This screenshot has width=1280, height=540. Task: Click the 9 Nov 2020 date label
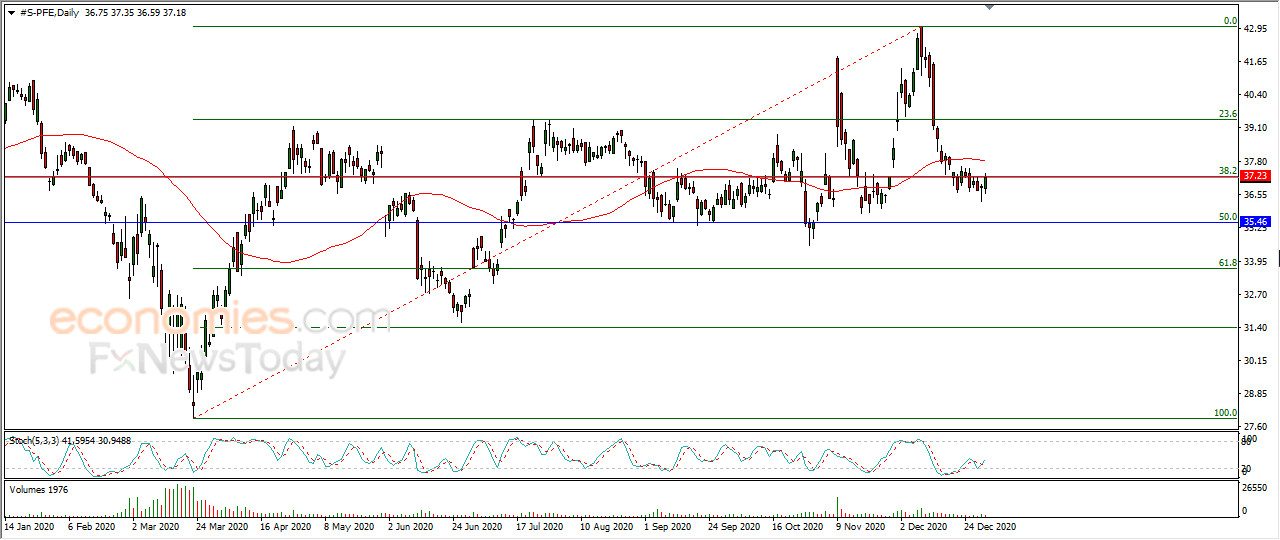pyautogui.click(x=861, y=525)
